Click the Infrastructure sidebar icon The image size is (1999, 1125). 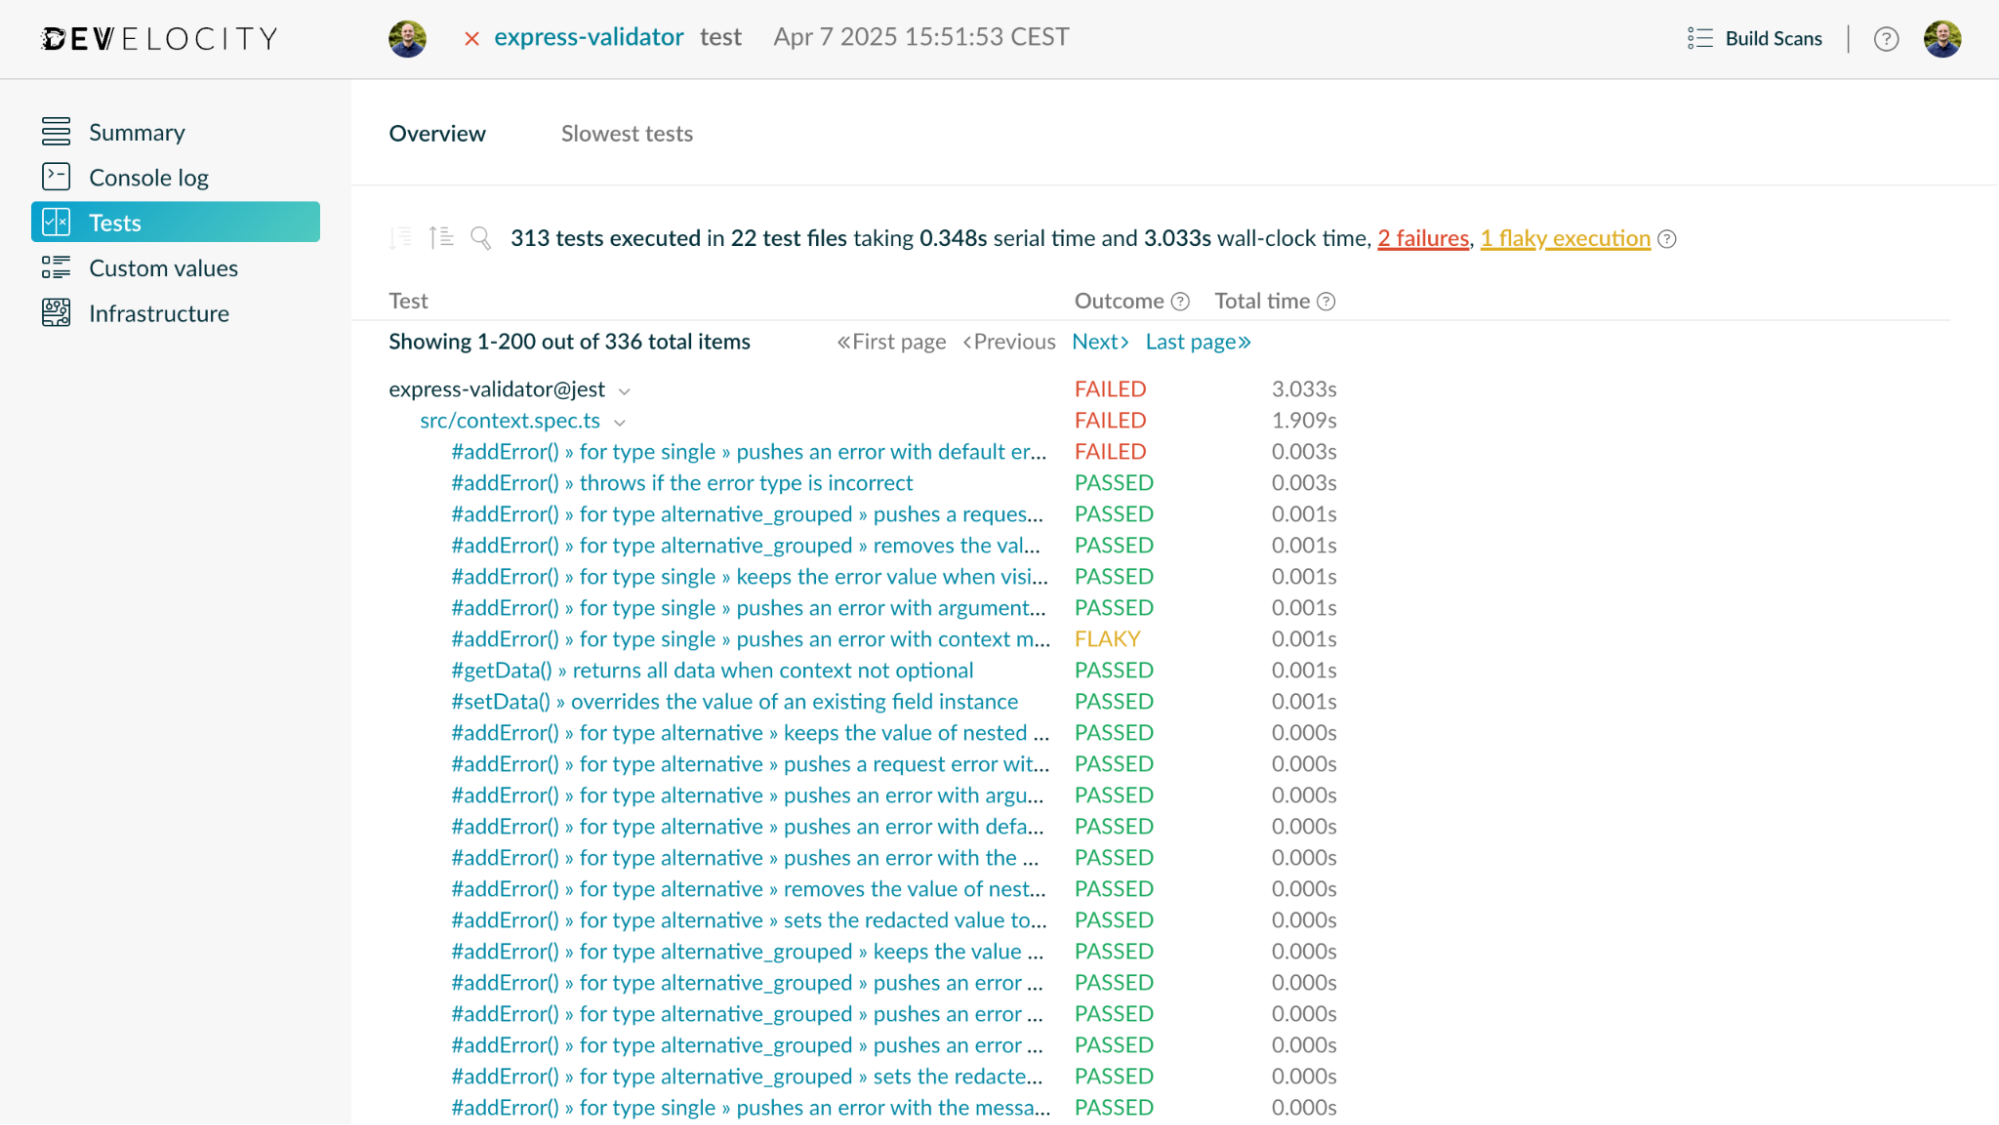(x=56, y=313)
